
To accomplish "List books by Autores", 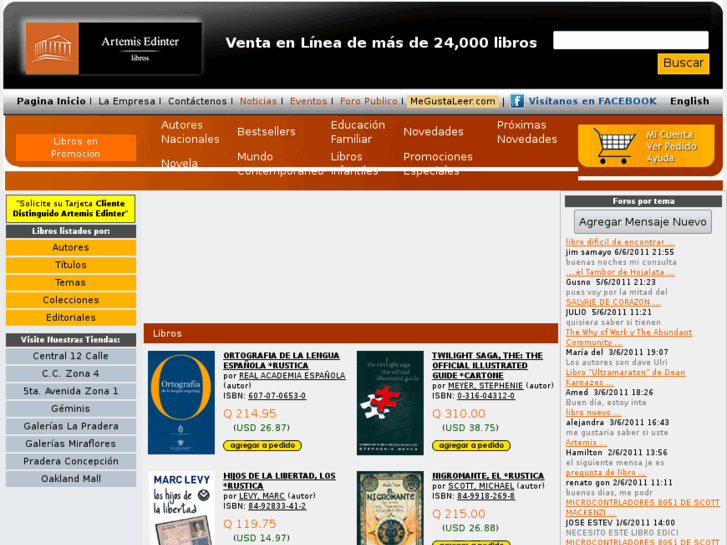I will [x=70, y=248].
